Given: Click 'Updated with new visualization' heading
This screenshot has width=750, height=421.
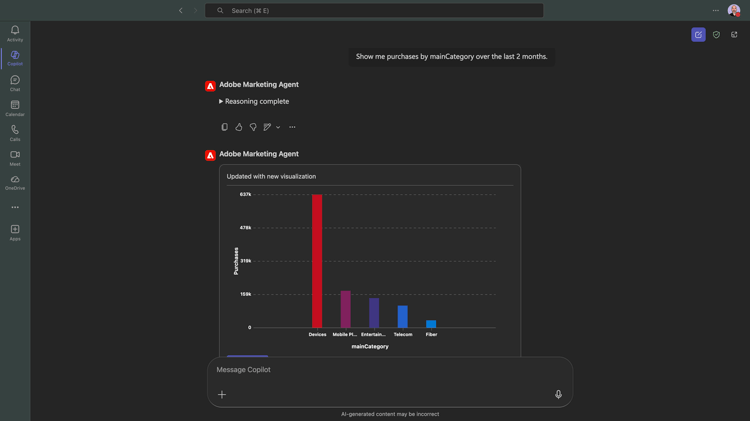Looking at the screenshot, I should click(271, 176).
